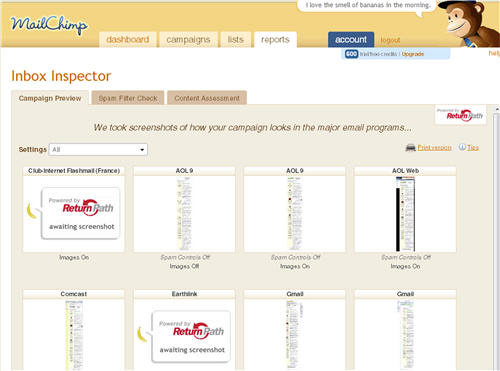Open the Comcast screenshot thumbnail
The height and width of the screenshot is (371, 500).
74,334
